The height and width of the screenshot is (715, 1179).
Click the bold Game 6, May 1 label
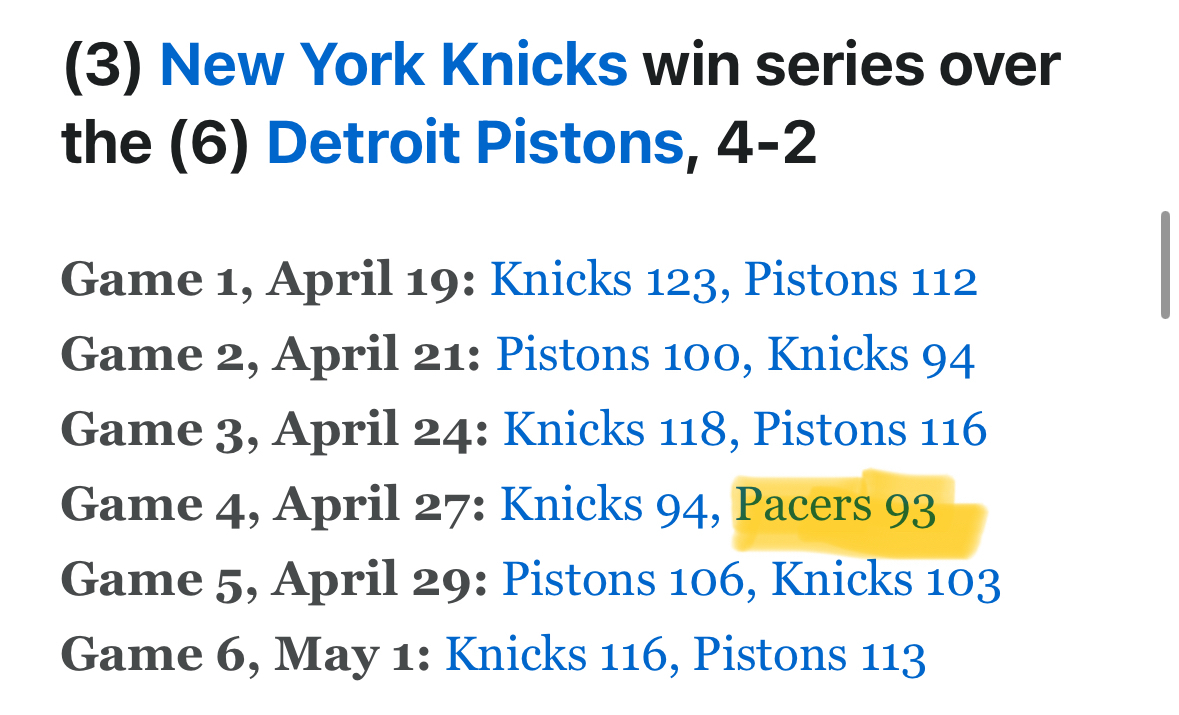[246, 656]
